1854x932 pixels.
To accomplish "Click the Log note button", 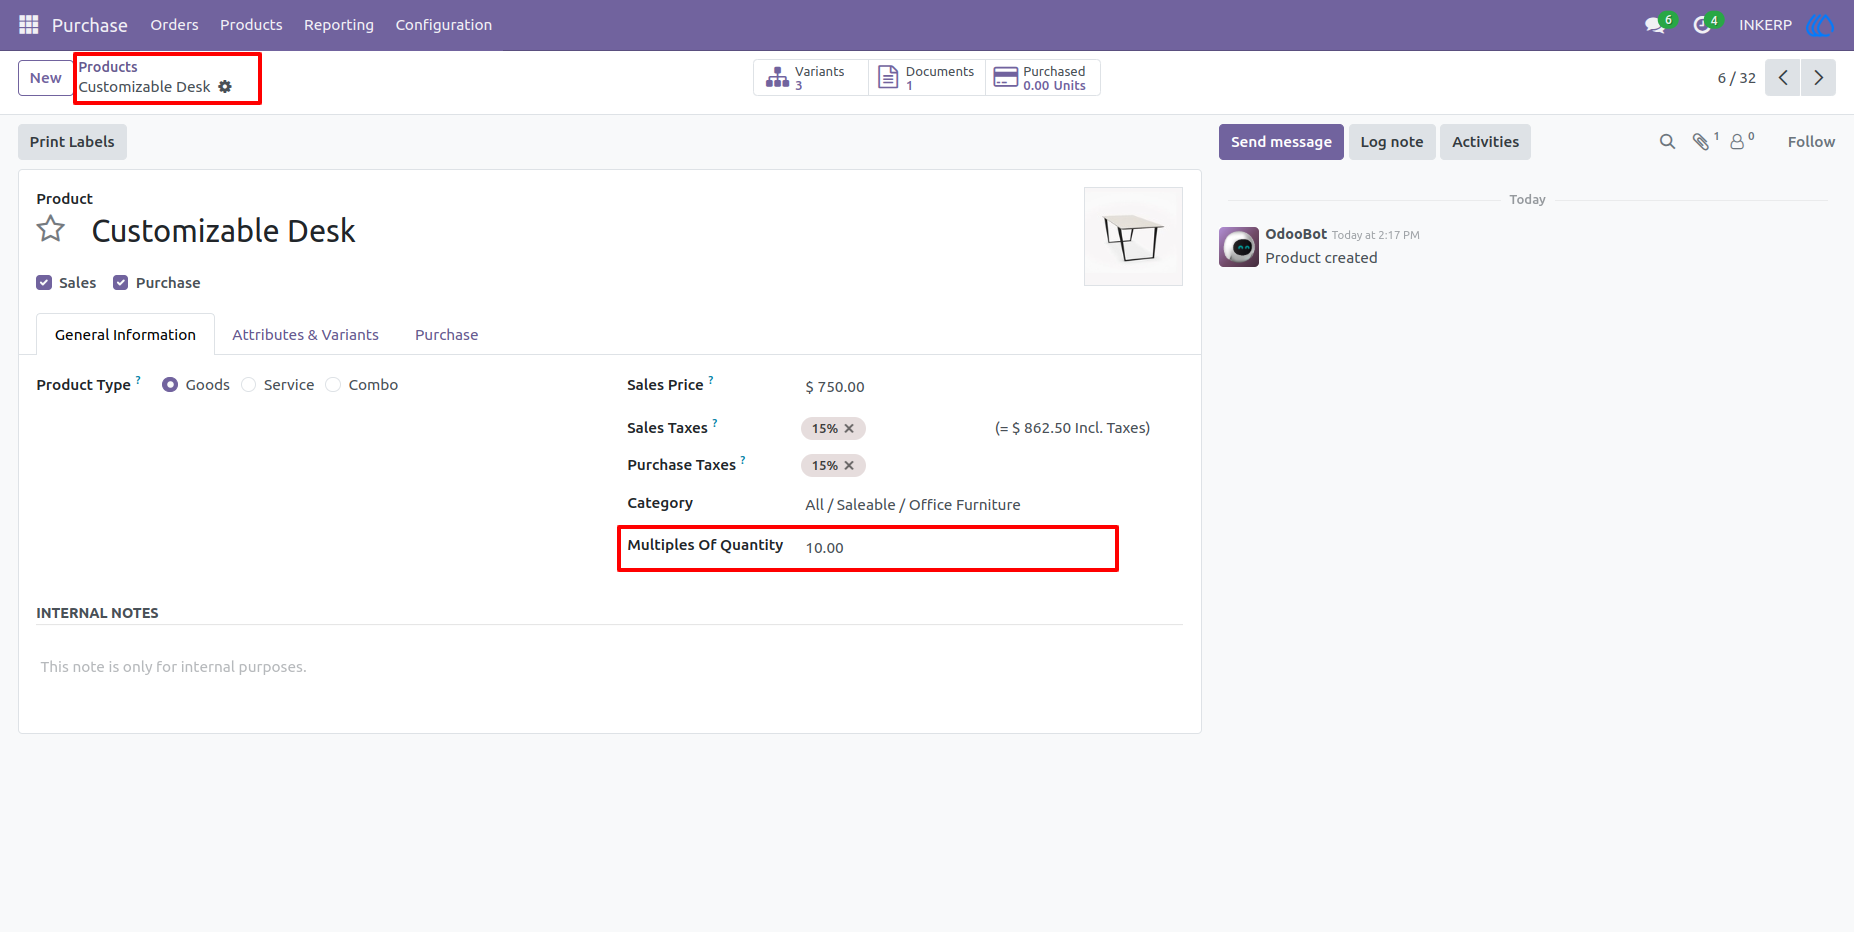I will (x=1392, y=142).
